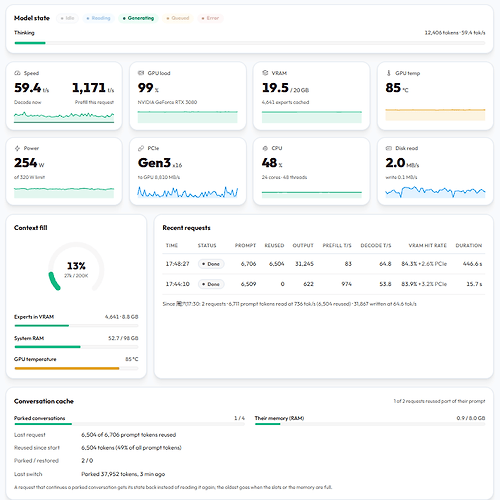Click the VRAM usage area chart

click(312, 117)
